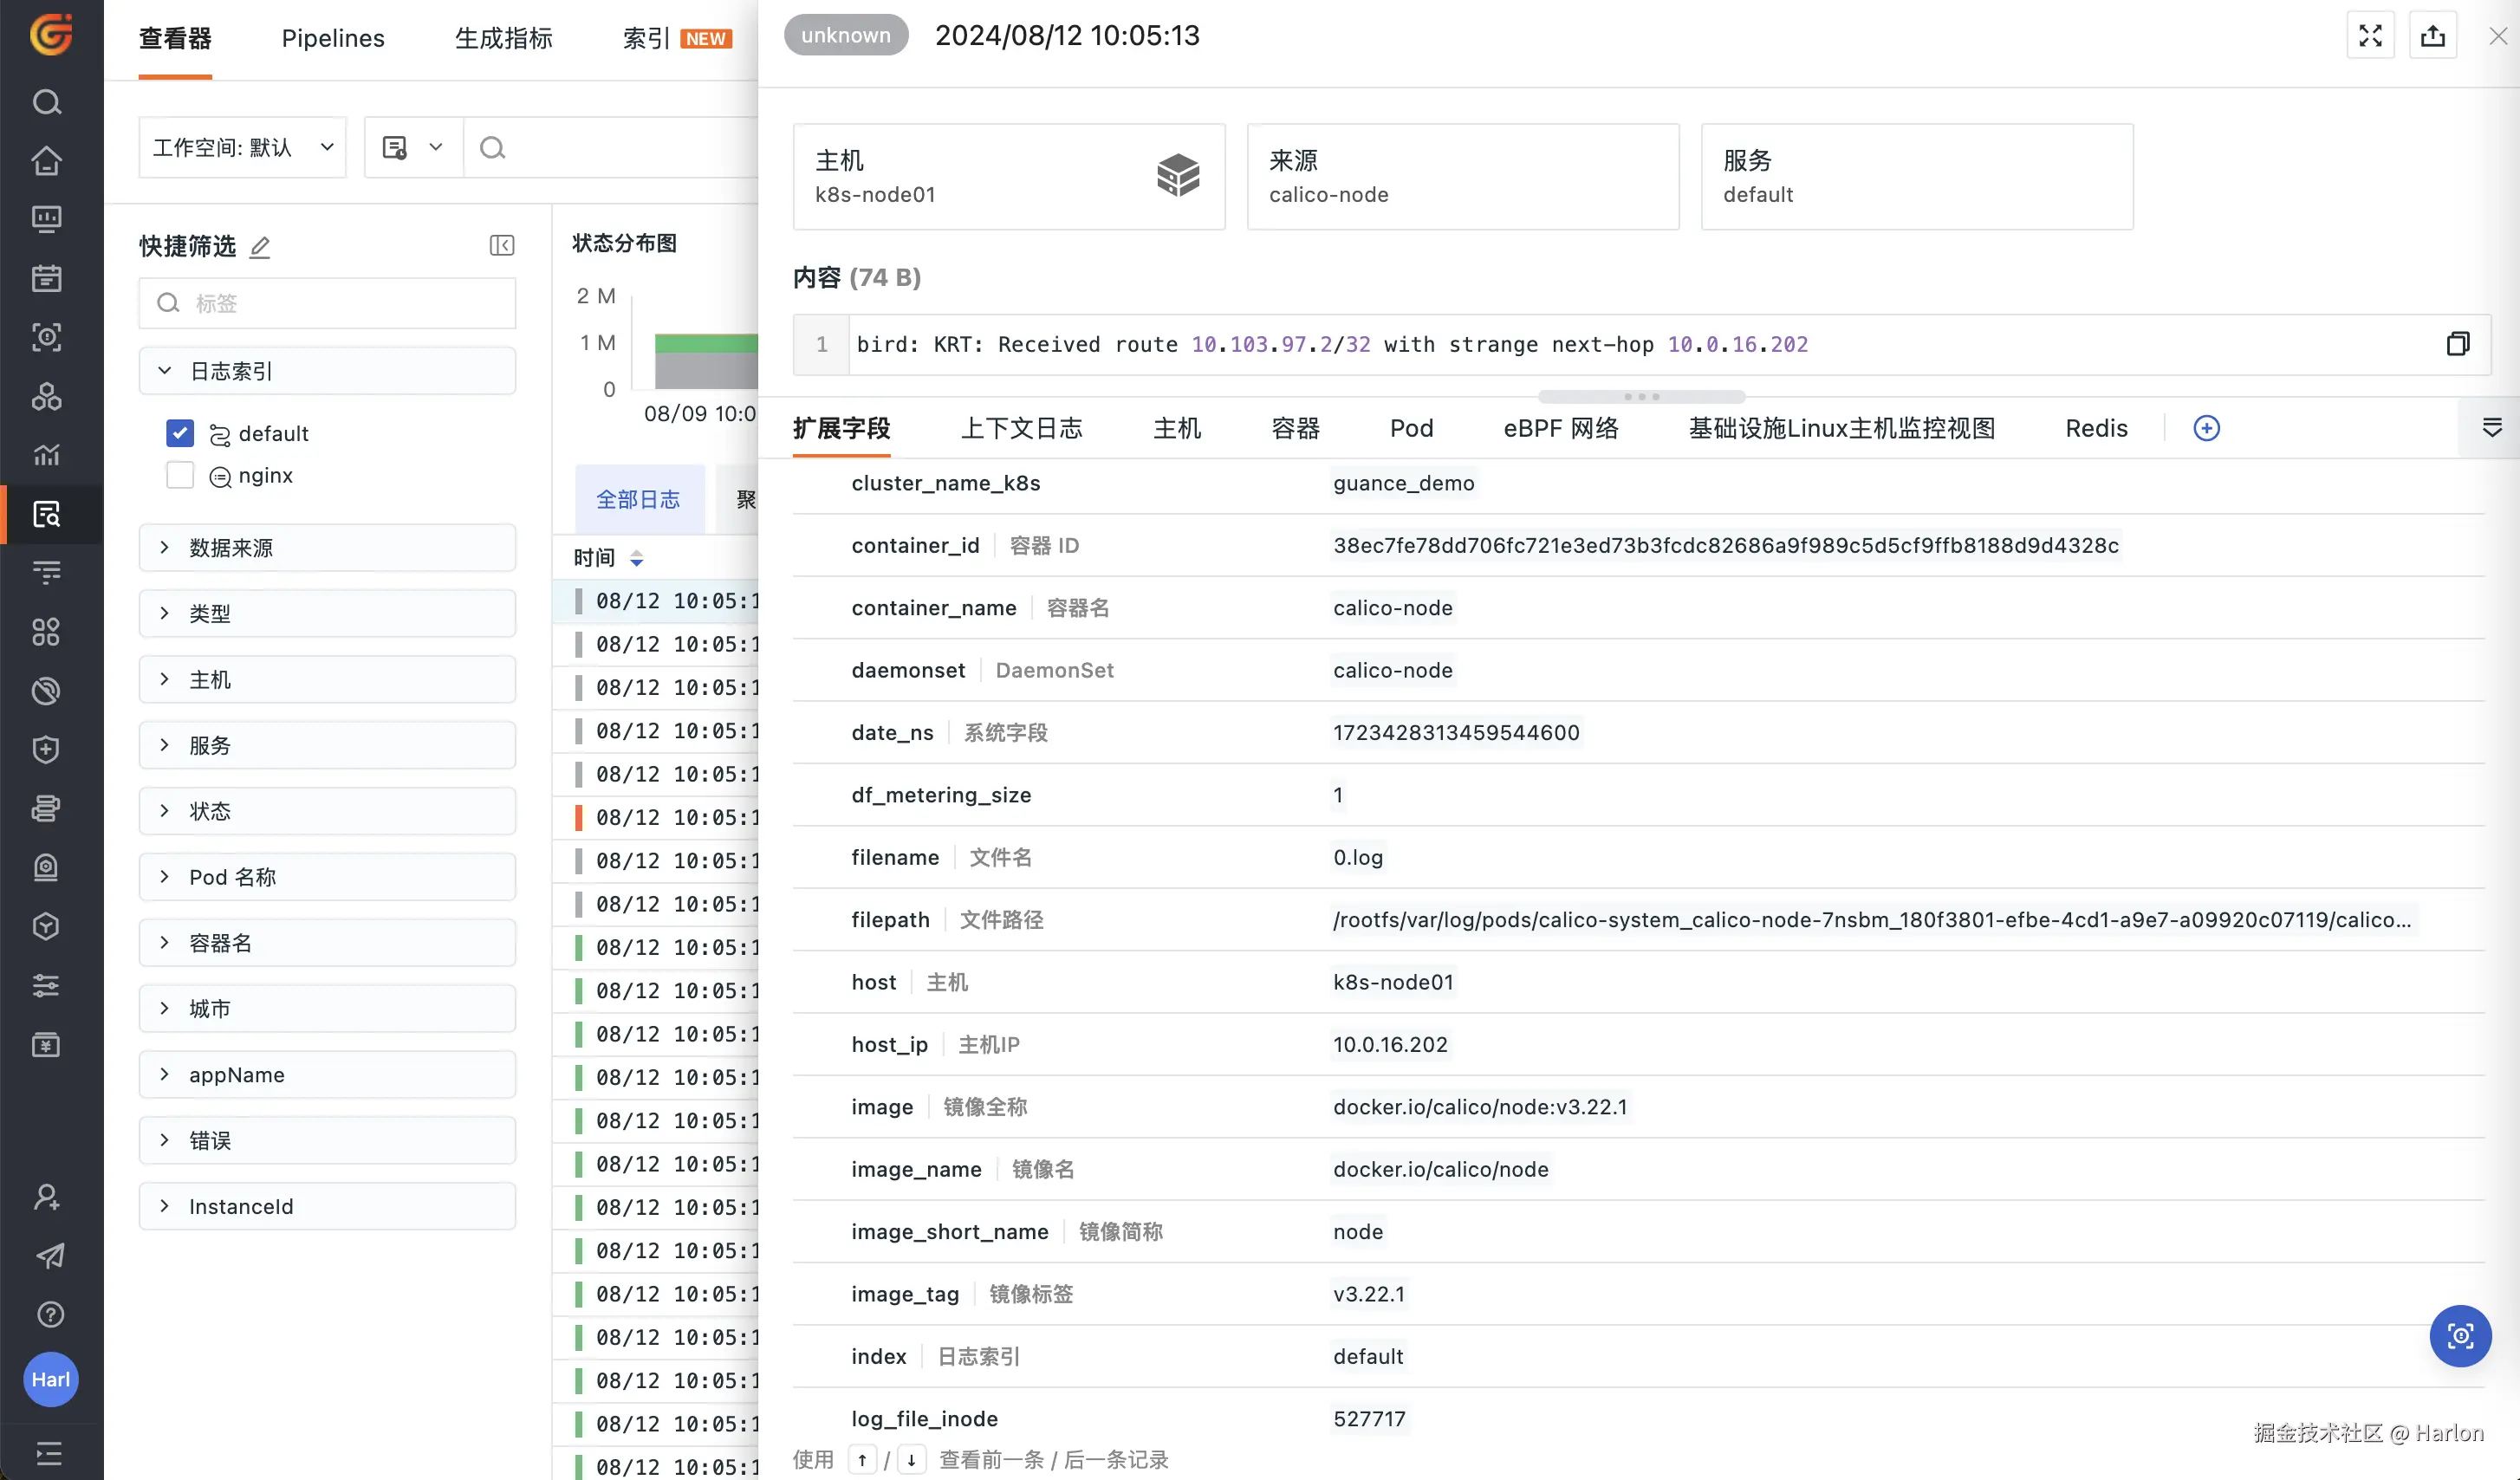This screenshot has height=1480, width=2520.
Task: Click the 全部日志 button
Action: 638,499
